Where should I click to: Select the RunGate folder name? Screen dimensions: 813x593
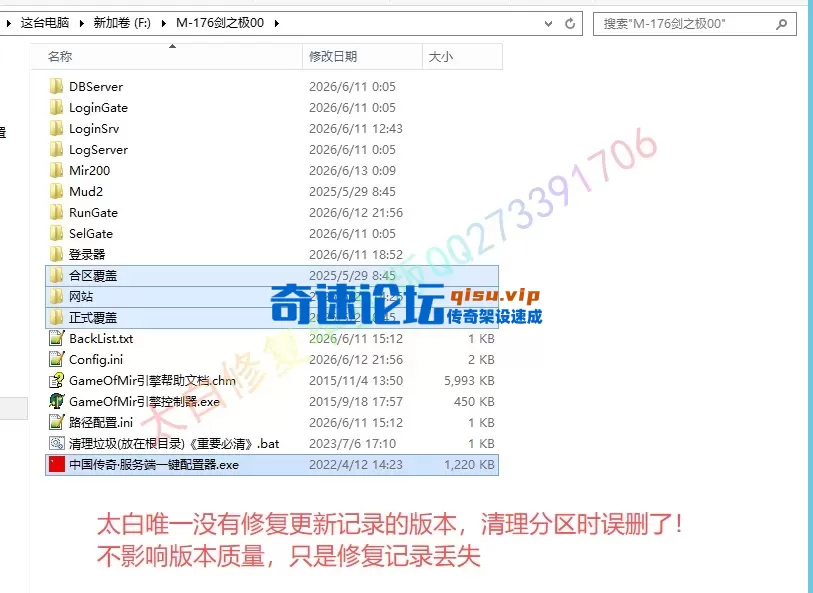point(93,213)
